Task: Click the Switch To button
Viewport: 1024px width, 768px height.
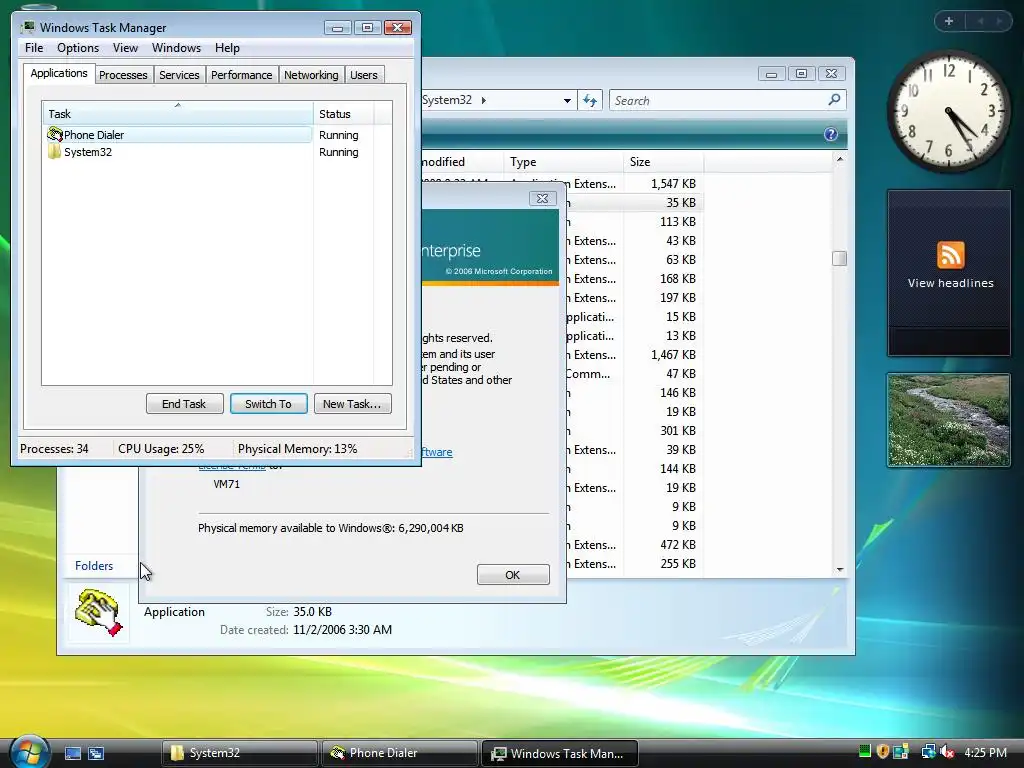Action: pos(268,404)
